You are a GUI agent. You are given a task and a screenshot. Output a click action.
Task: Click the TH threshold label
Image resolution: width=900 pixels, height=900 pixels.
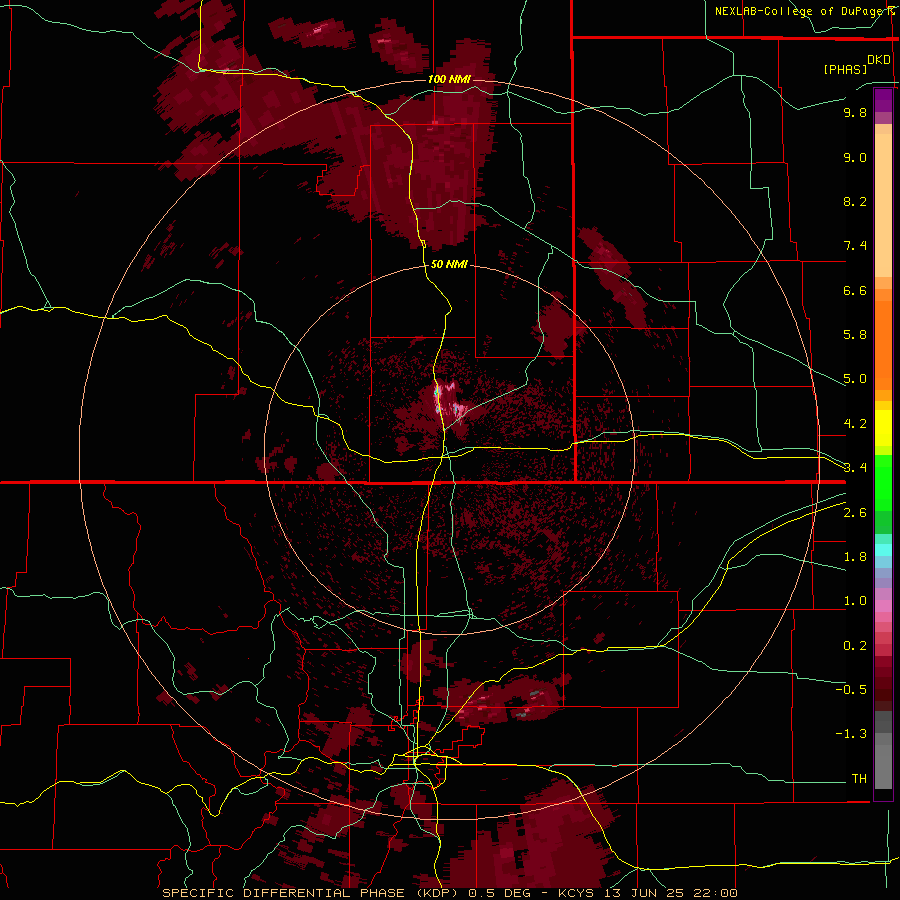pos(859,779)
